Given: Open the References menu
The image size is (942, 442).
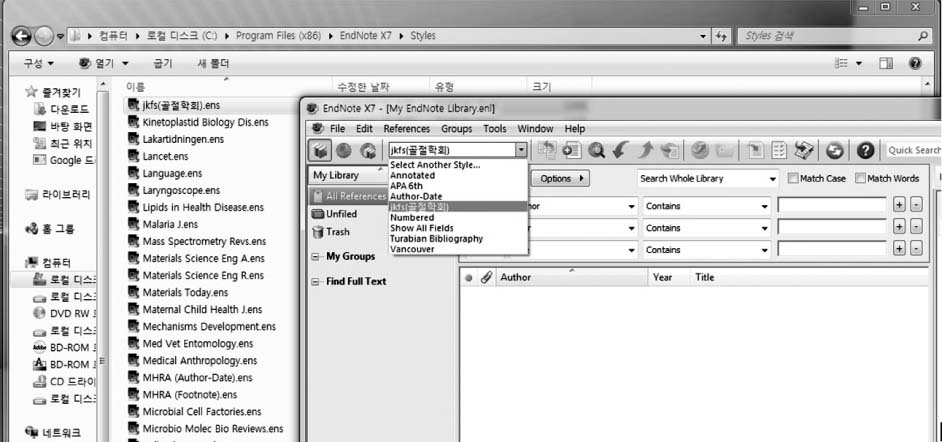Looking at the screenshot, I should [407, 129].
